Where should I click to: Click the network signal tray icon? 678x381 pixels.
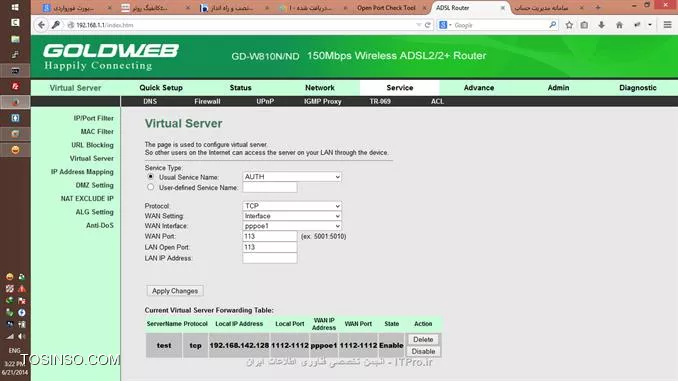click(10, 336)
